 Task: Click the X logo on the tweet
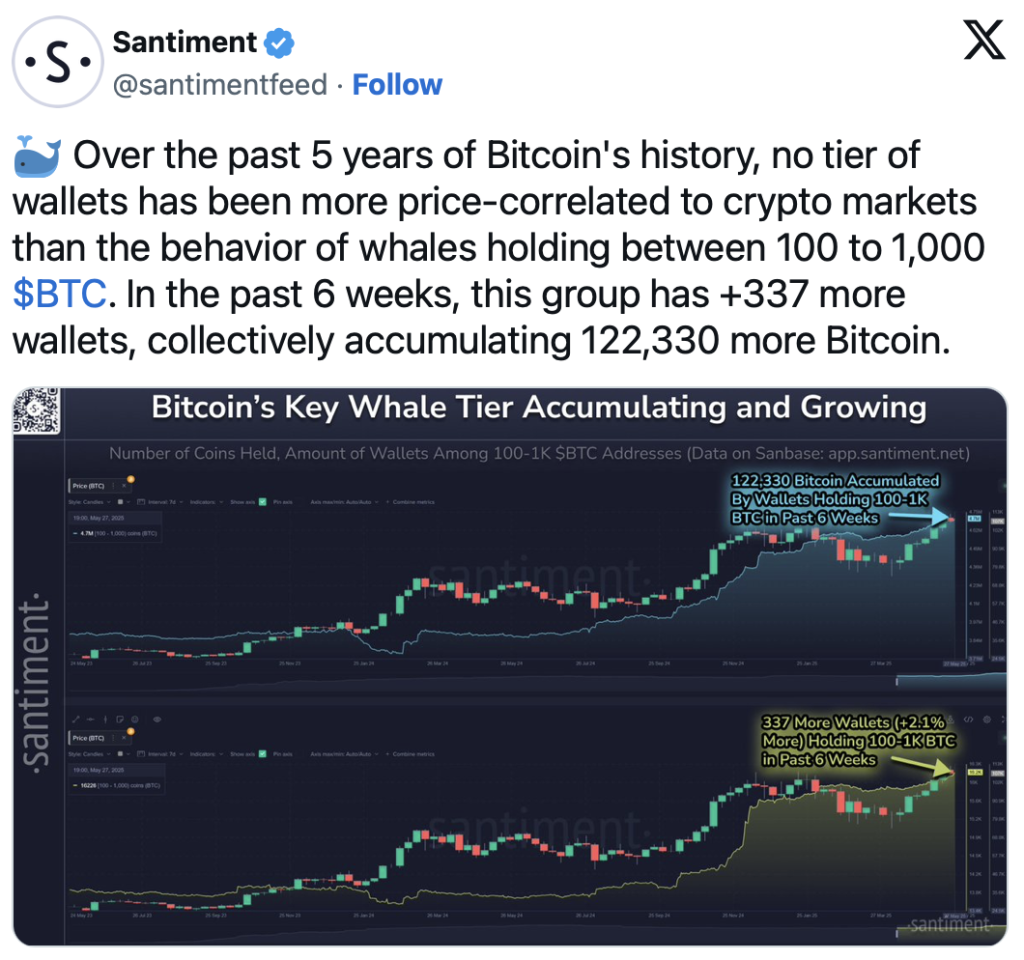tap(984, 40)
